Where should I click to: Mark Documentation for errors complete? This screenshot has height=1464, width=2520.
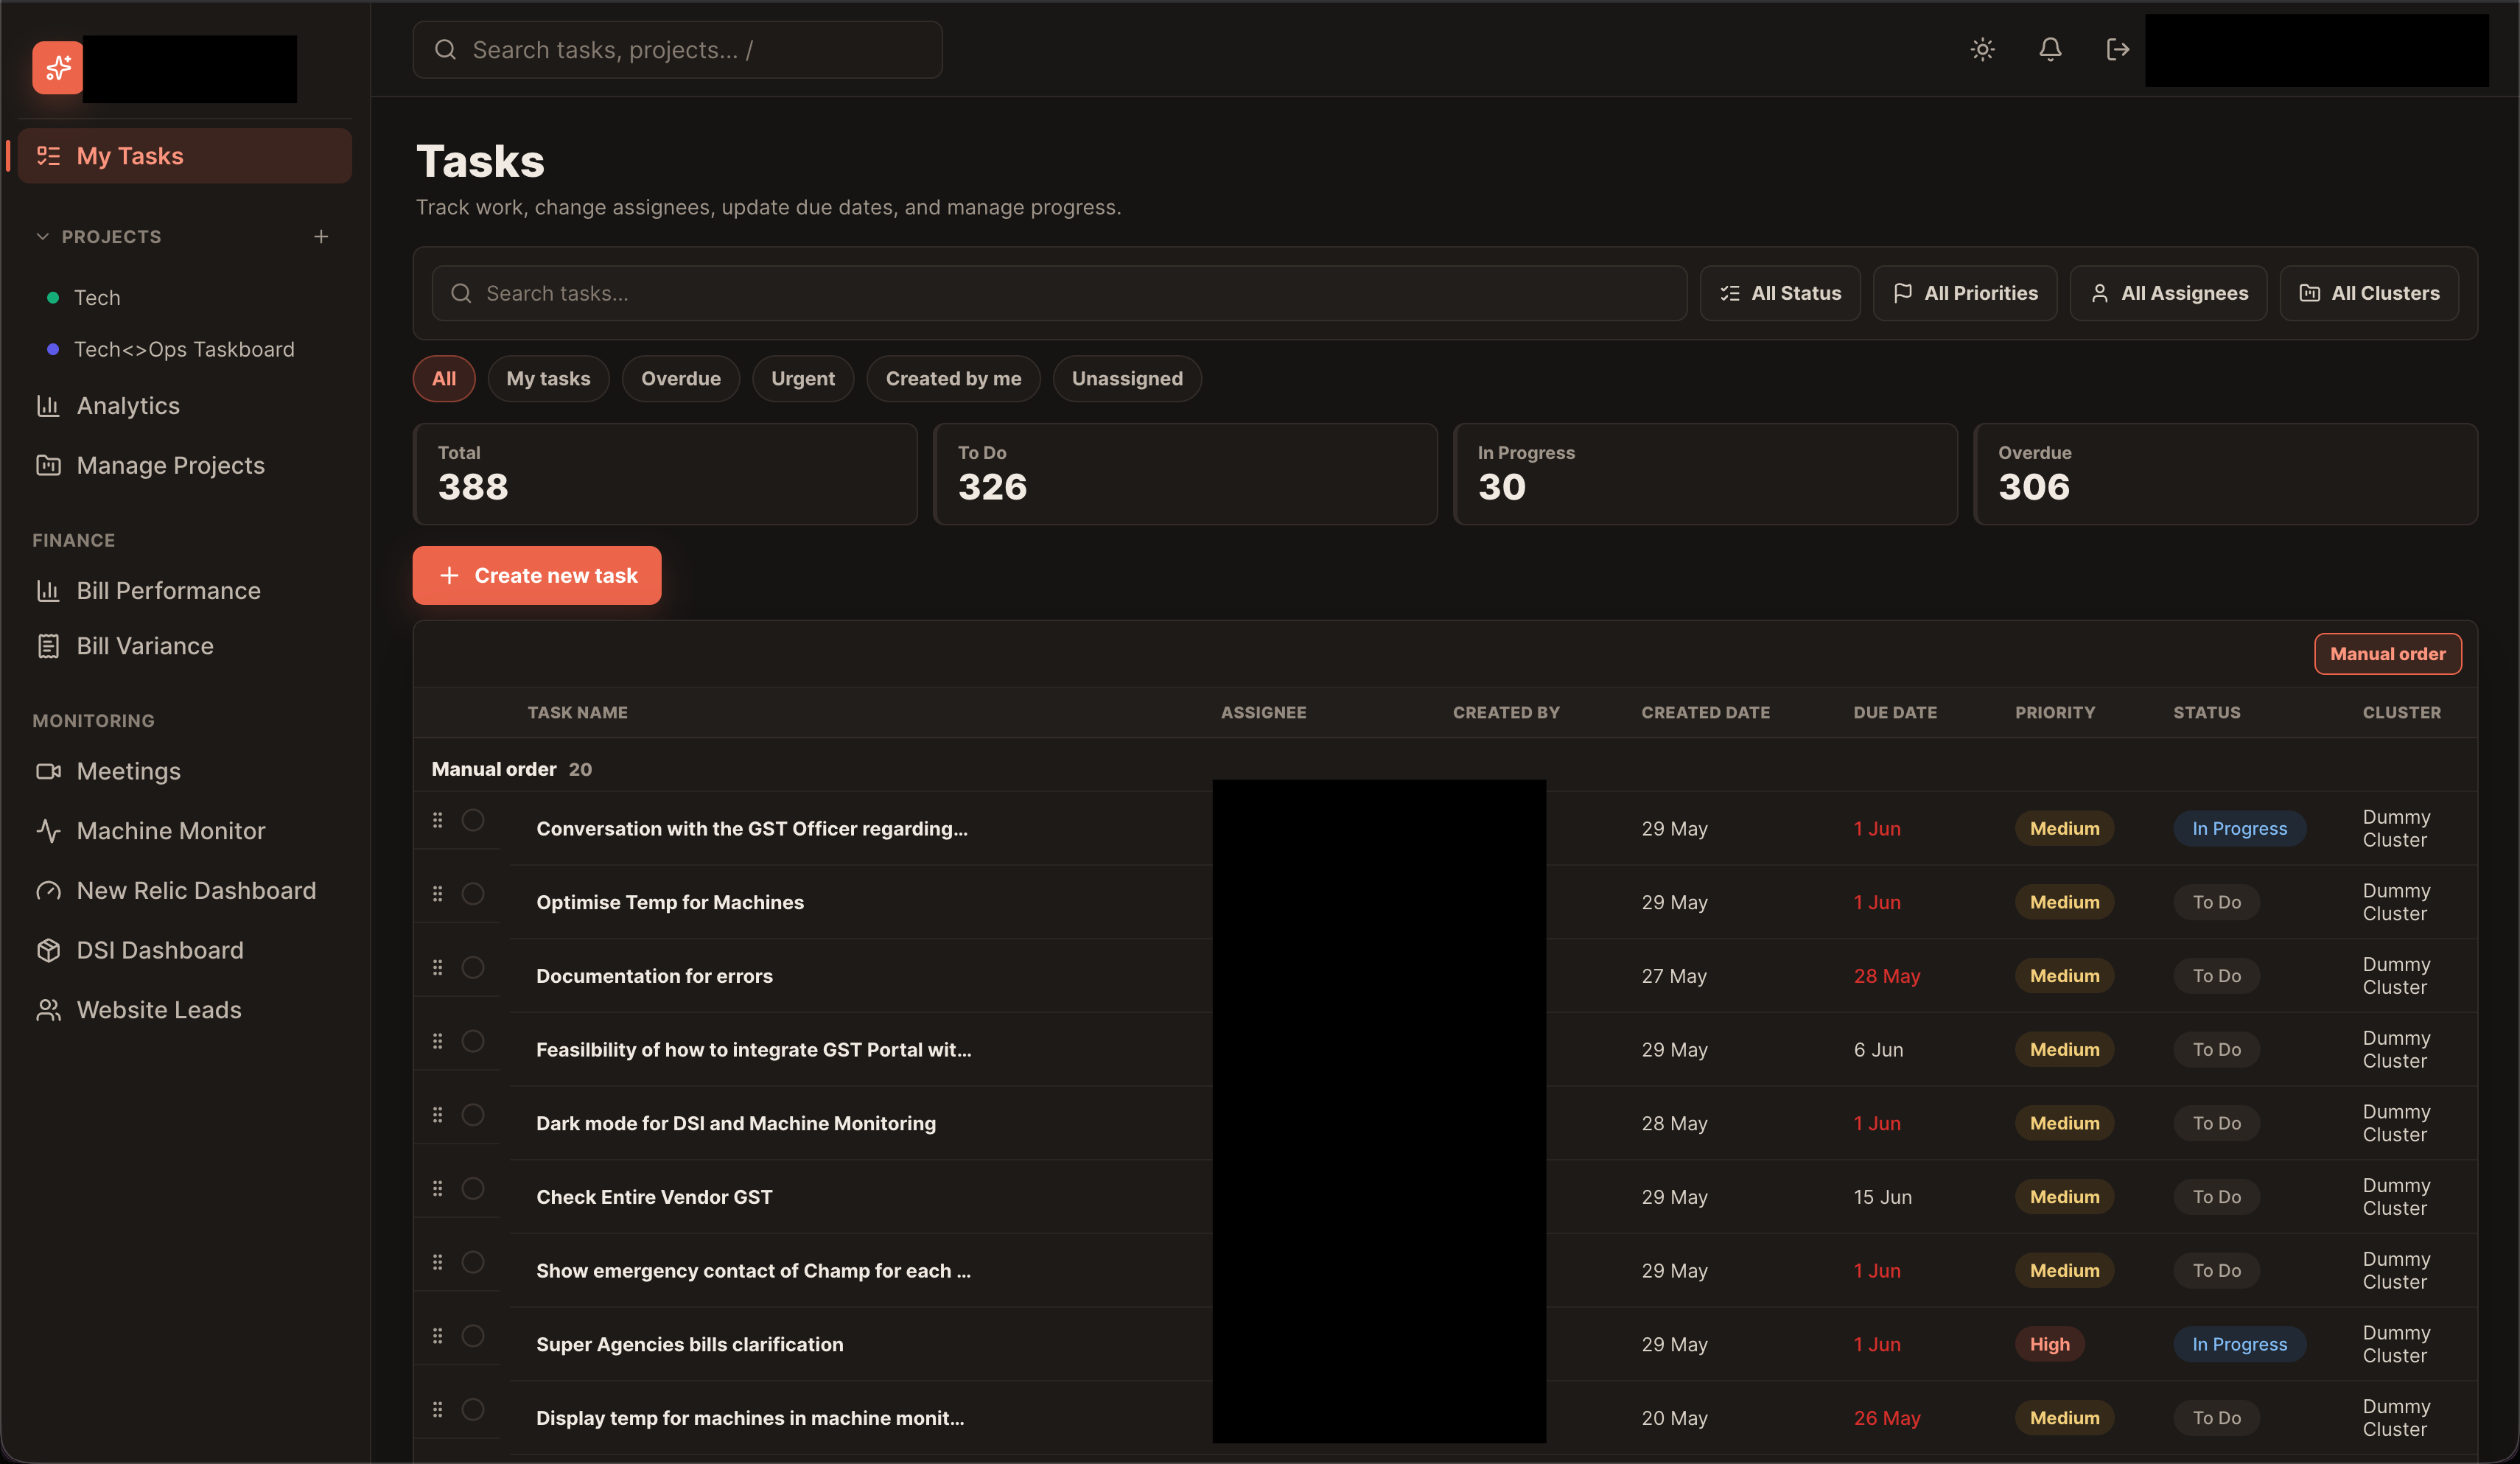473,967
